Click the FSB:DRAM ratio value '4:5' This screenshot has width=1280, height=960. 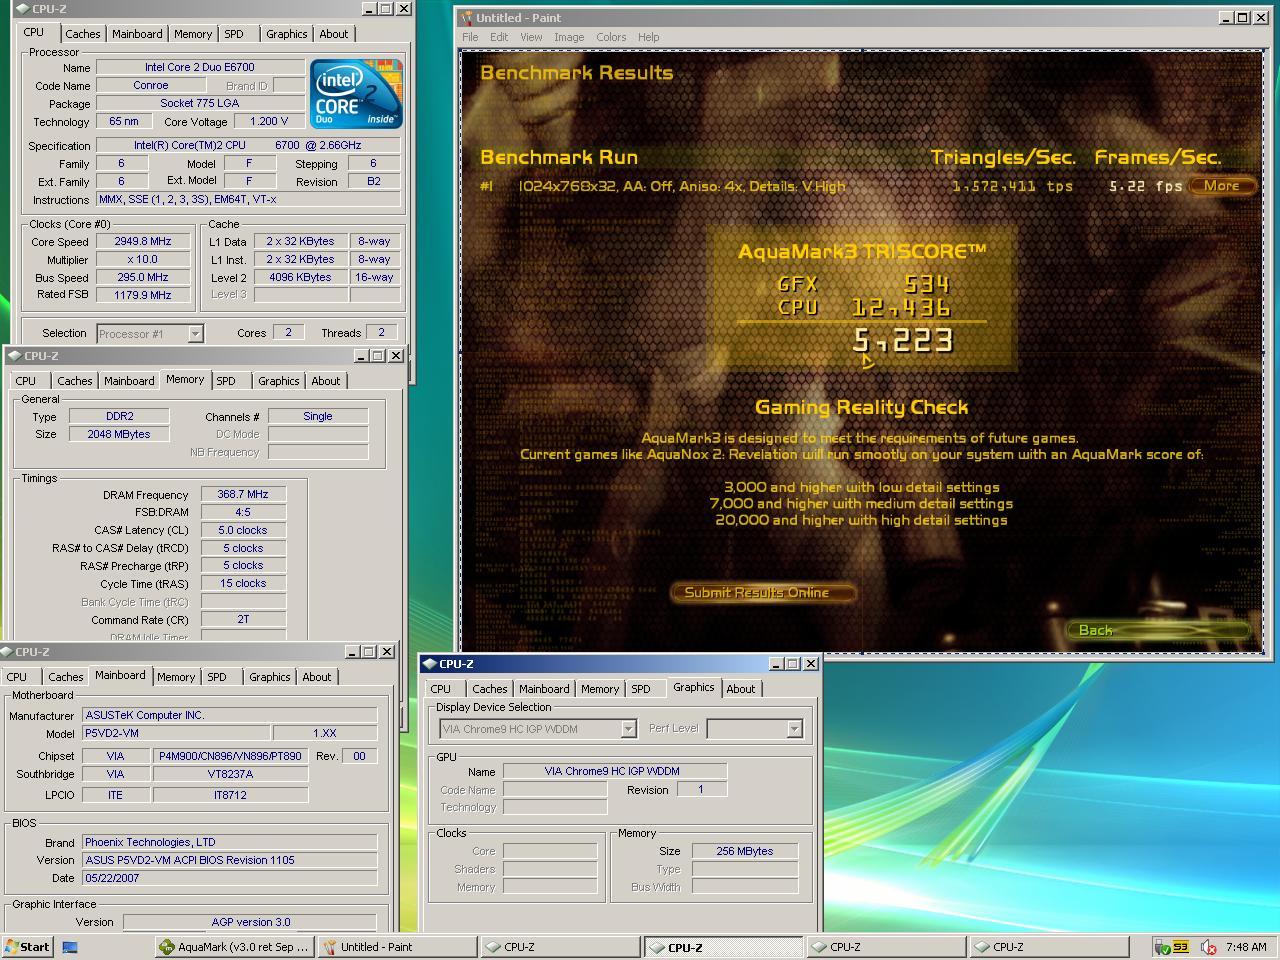243,512
